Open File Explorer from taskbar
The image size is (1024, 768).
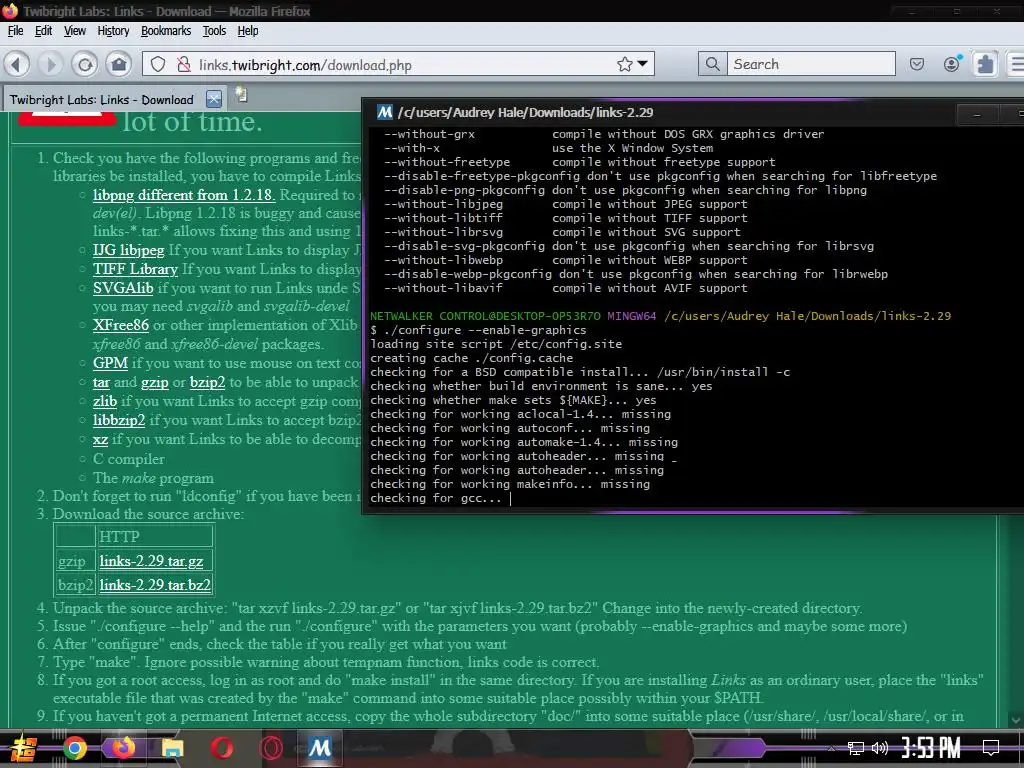172,748
